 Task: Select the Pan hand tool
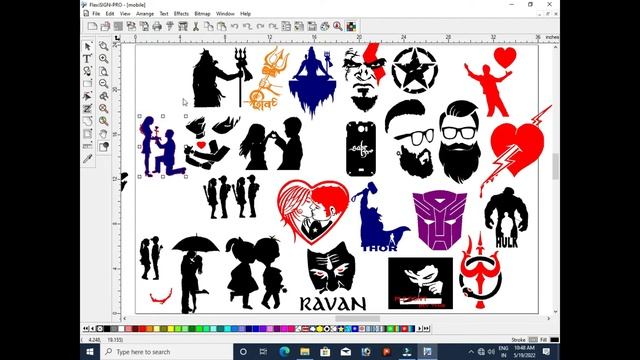point(104,133)
